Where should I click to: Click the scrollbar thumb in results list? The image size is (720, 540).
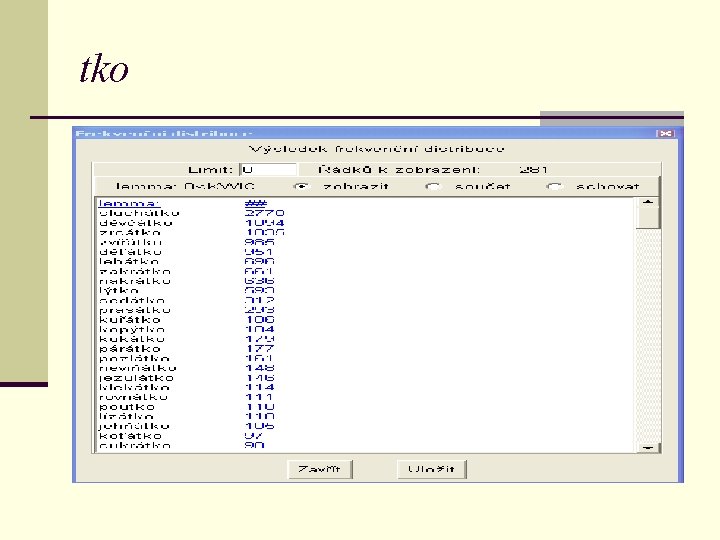pos(648,218)
